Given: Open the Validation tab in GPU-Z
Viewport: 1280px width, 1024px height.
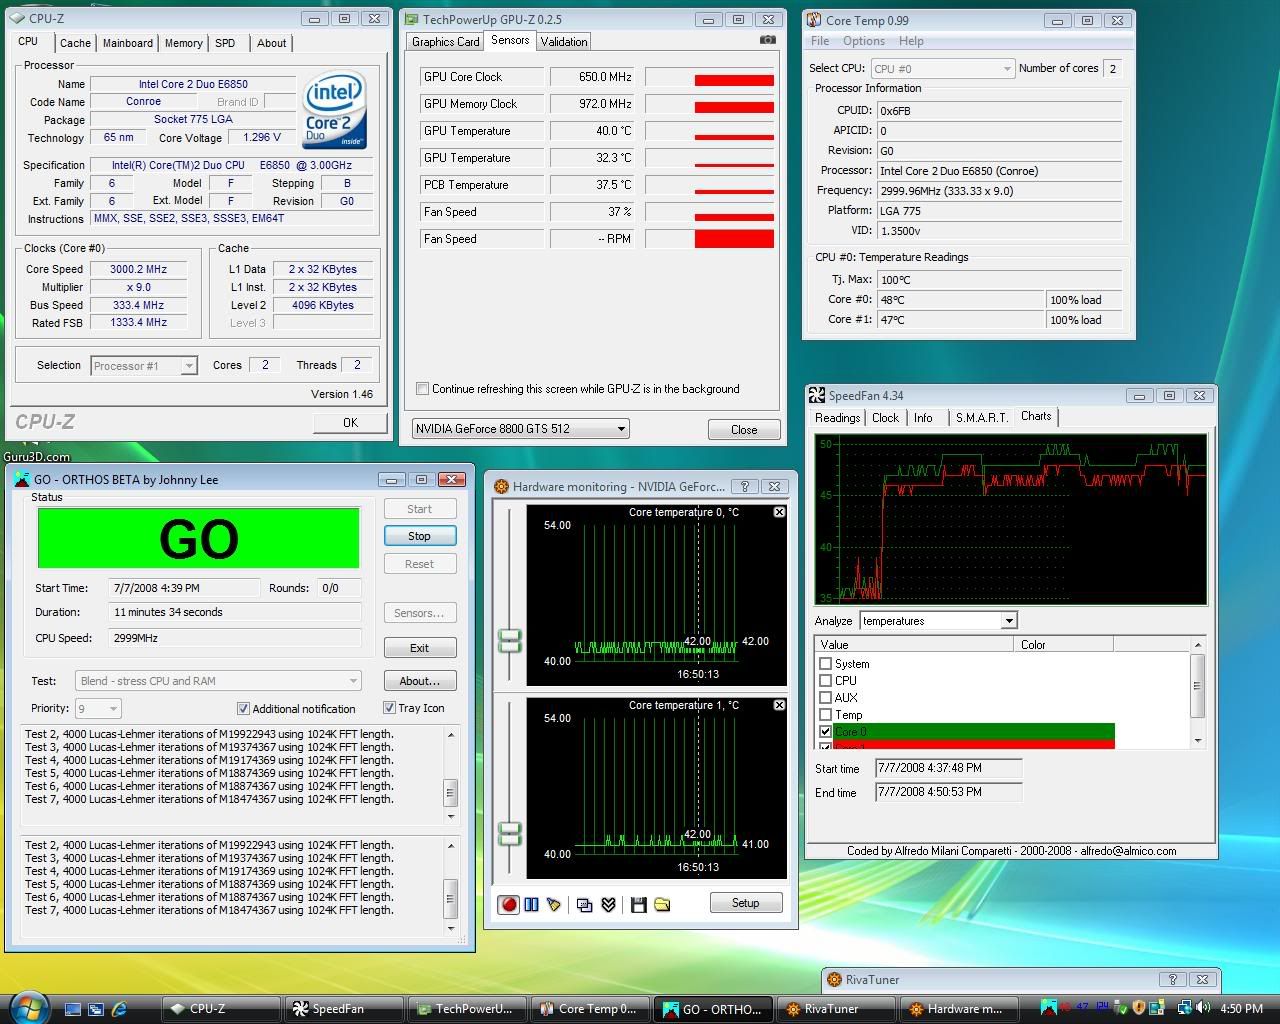Looking at the screenshot, I should 564,42.
